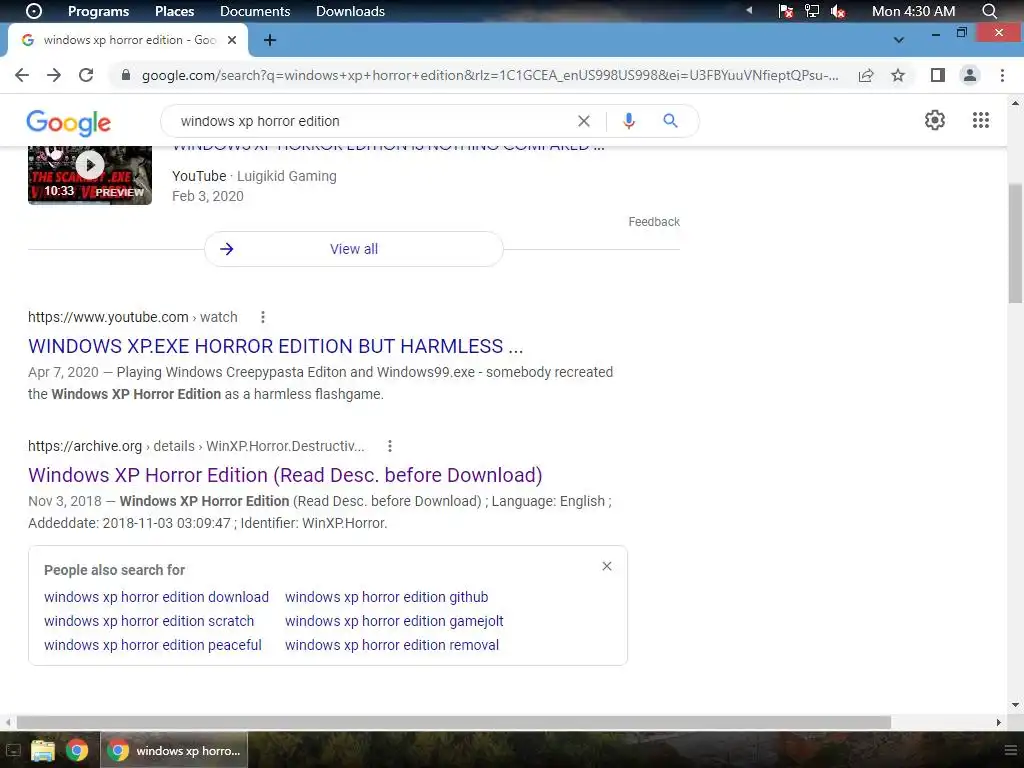This screenshot has height=768, width=1024.
Task: Open the main menu circle icon
Action: (33, 11)
